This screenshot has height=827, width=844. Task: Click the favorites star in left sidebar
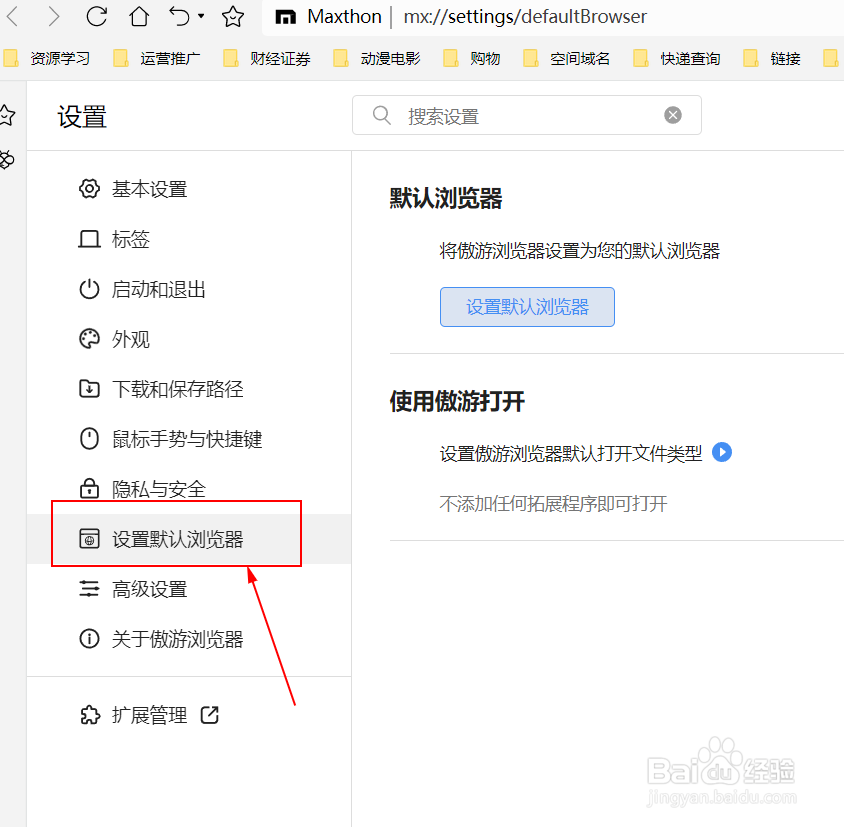tap(6, 115)
